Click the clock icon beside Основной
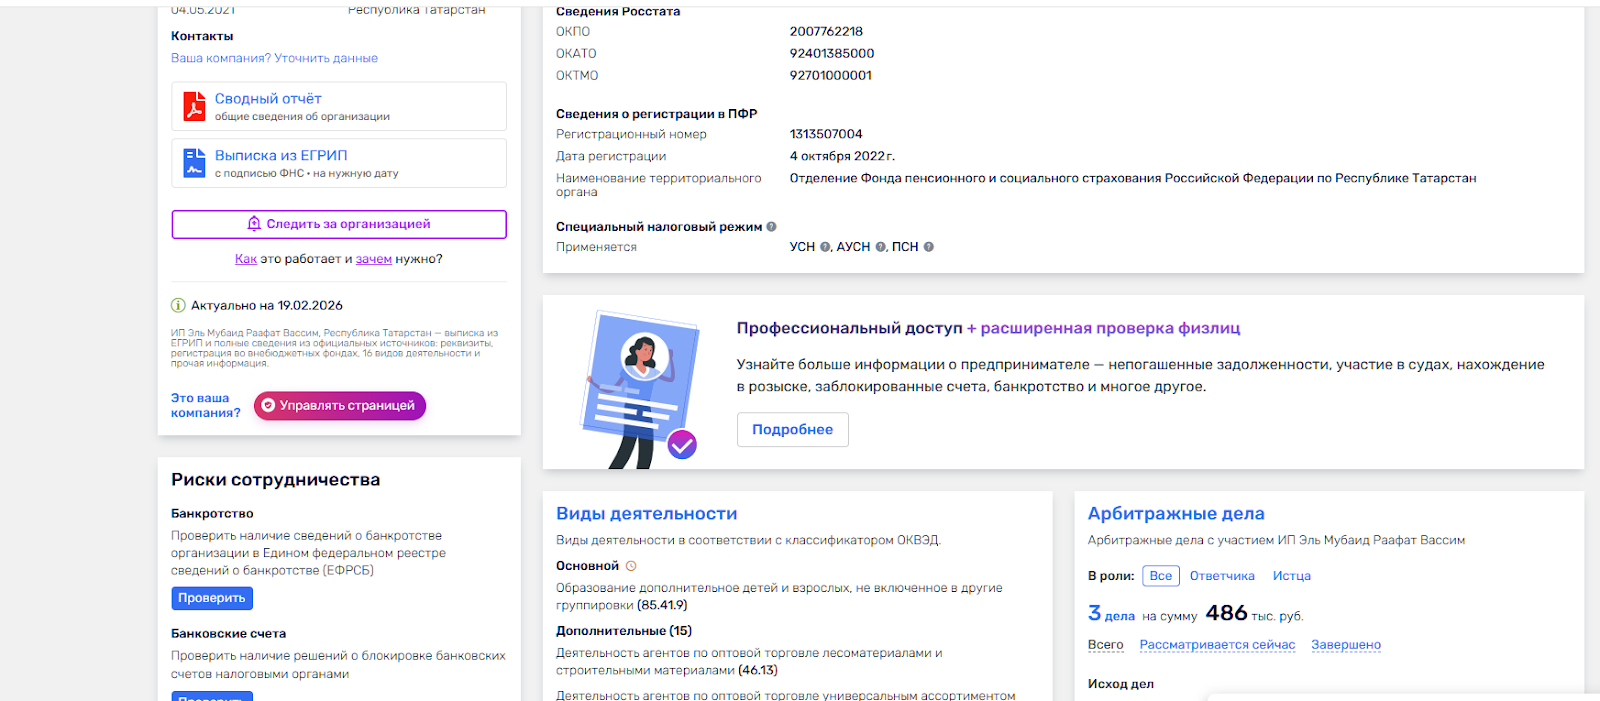 click(631, 566)
